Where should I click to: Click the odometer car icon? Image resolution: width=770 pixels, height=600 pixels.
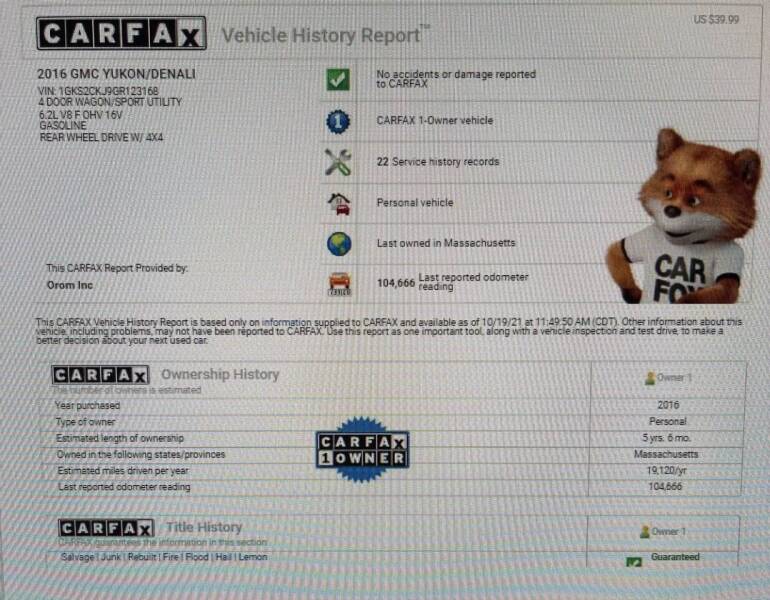tap(339, 284)
